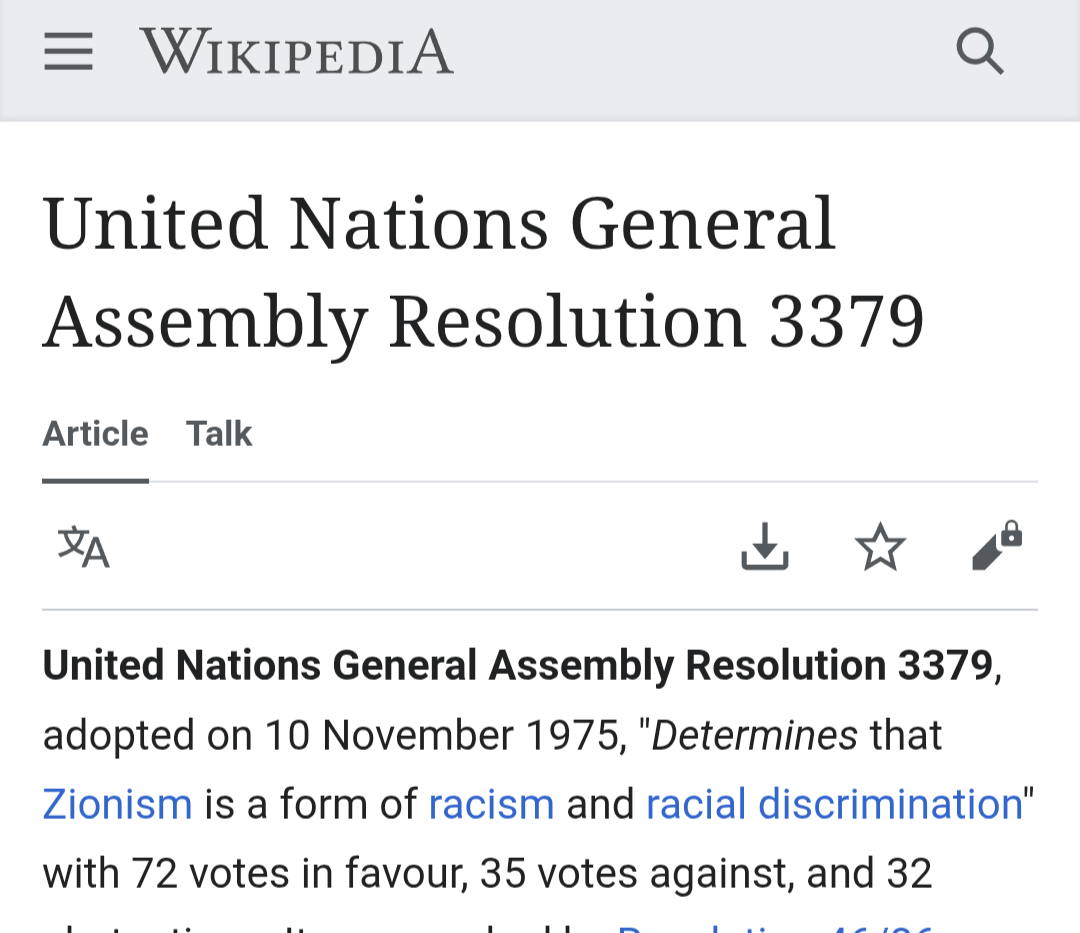Click the locked edit pencil icon
The image size is (1080, 933).
996,545
